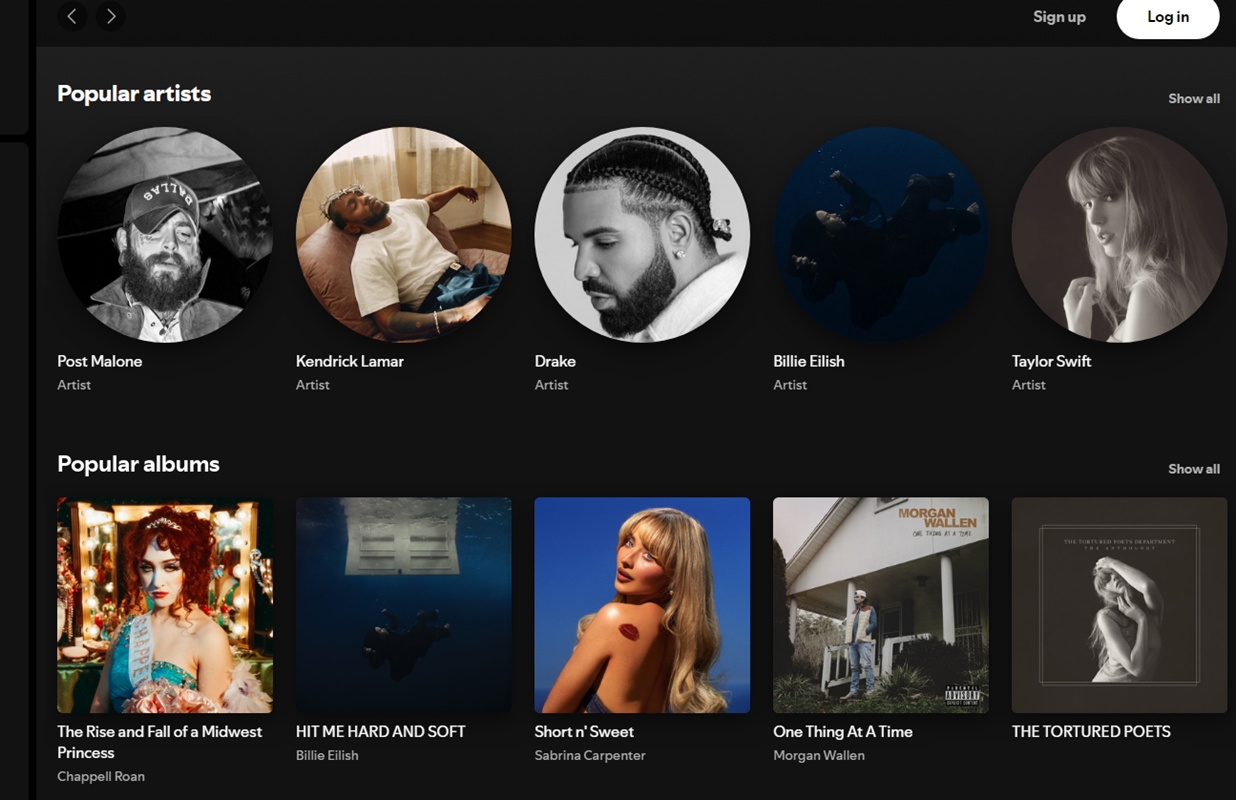Screen dimensions: 1236x800
Task: Click the Taylor Swift name text
Action: click(x=1051, y=361)
